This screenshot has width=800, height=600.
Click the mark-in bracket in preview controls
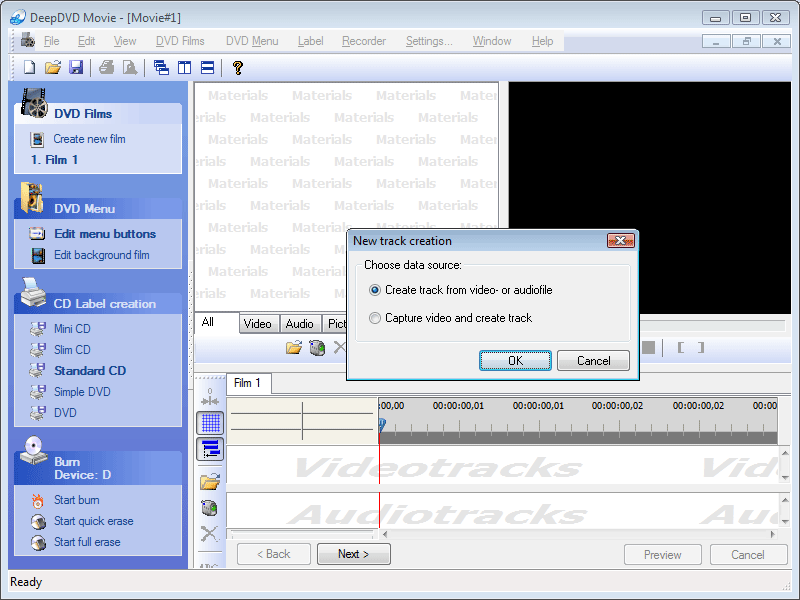click(x=680, y=347)
